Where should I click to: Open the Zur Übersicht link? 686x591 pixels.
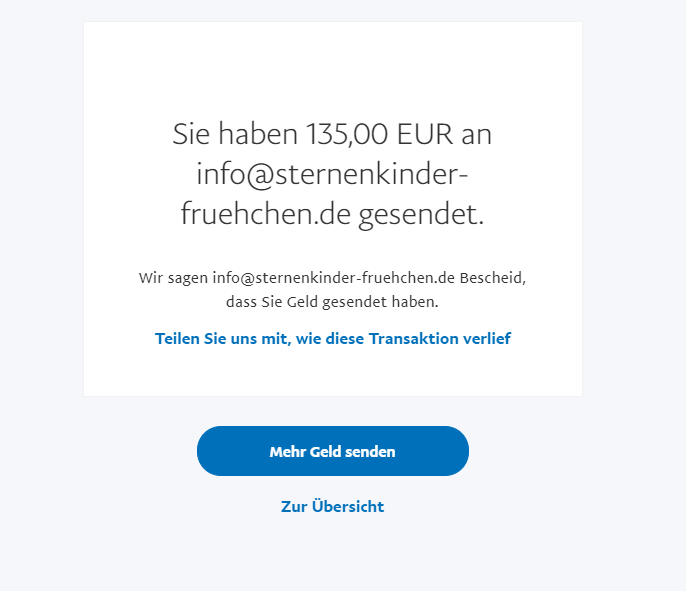[332, 507]
